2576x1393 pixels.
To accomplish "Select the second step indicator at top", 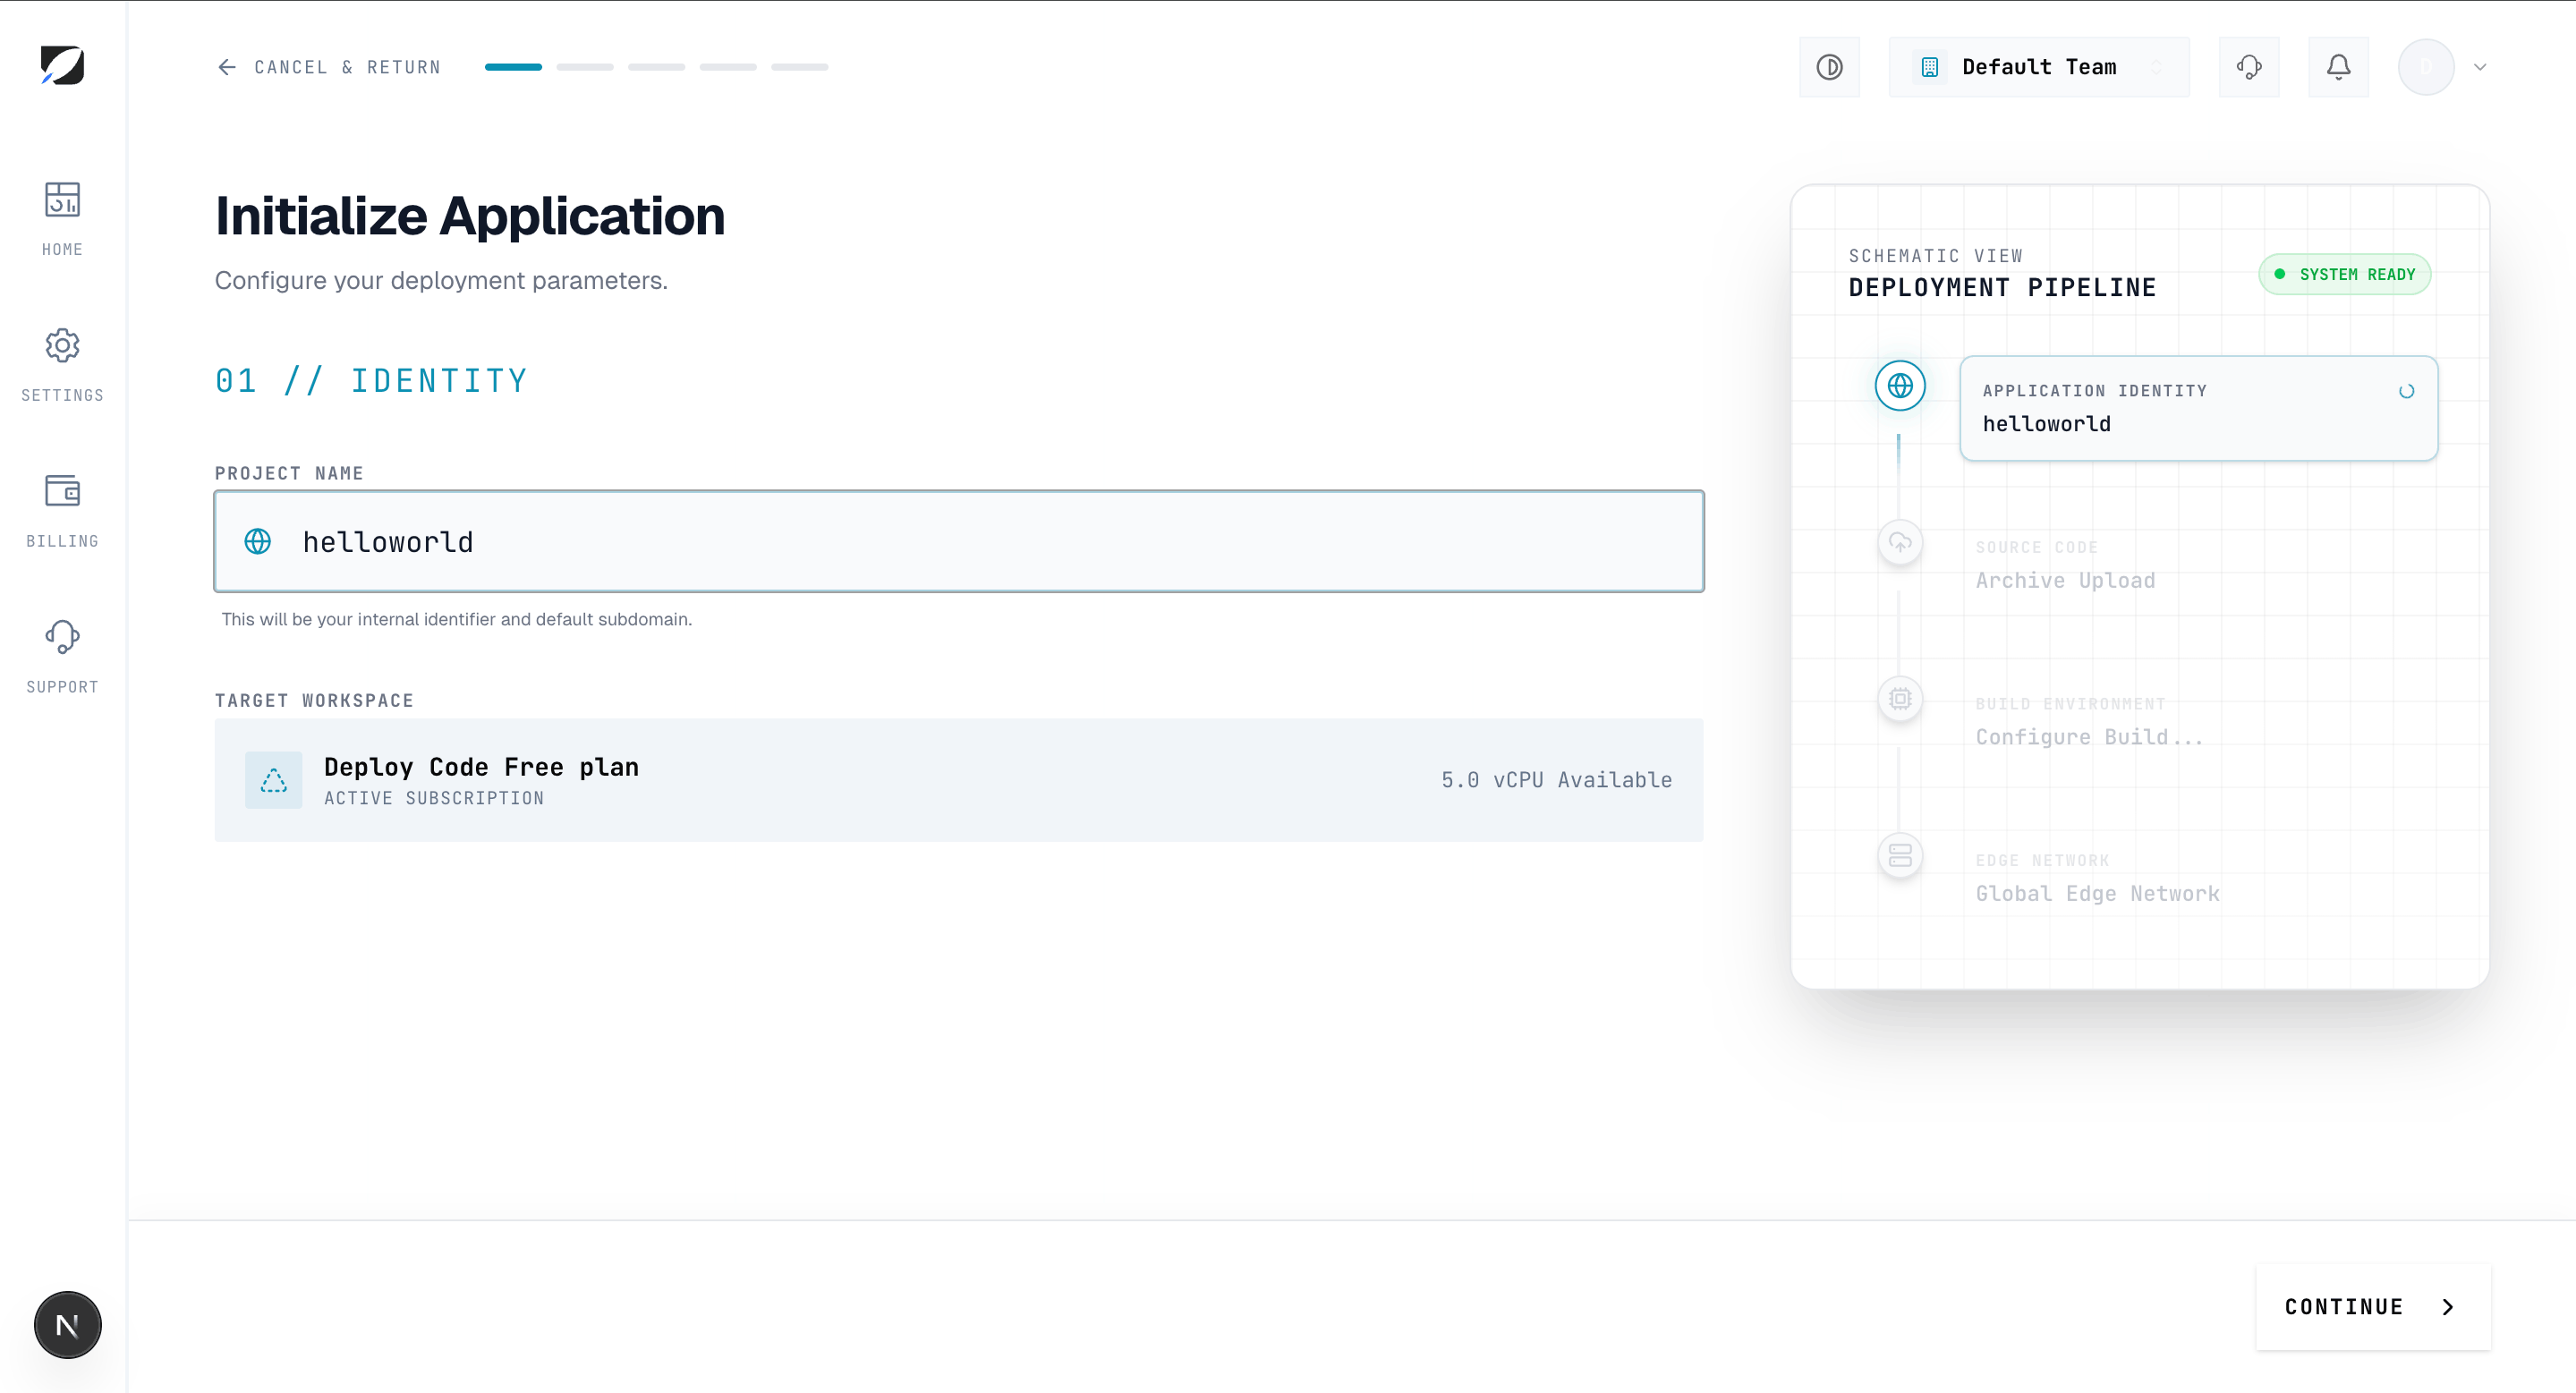I will click(x=585, y=66).
